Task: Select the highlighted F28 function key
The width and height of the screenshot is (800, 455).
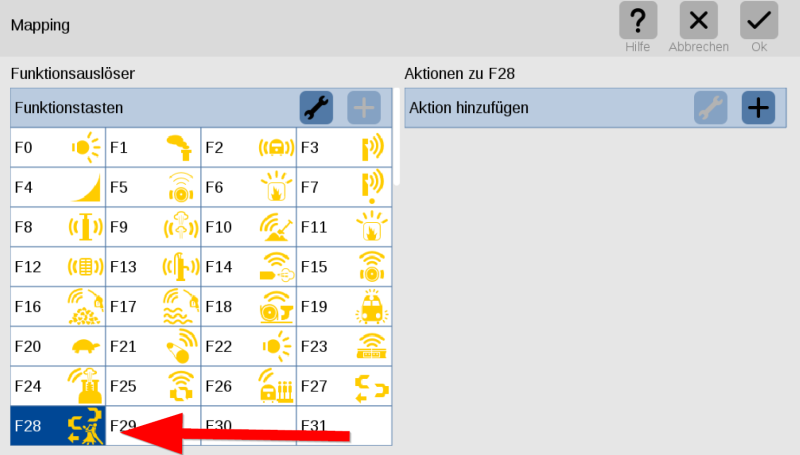Action: (58, 426)
